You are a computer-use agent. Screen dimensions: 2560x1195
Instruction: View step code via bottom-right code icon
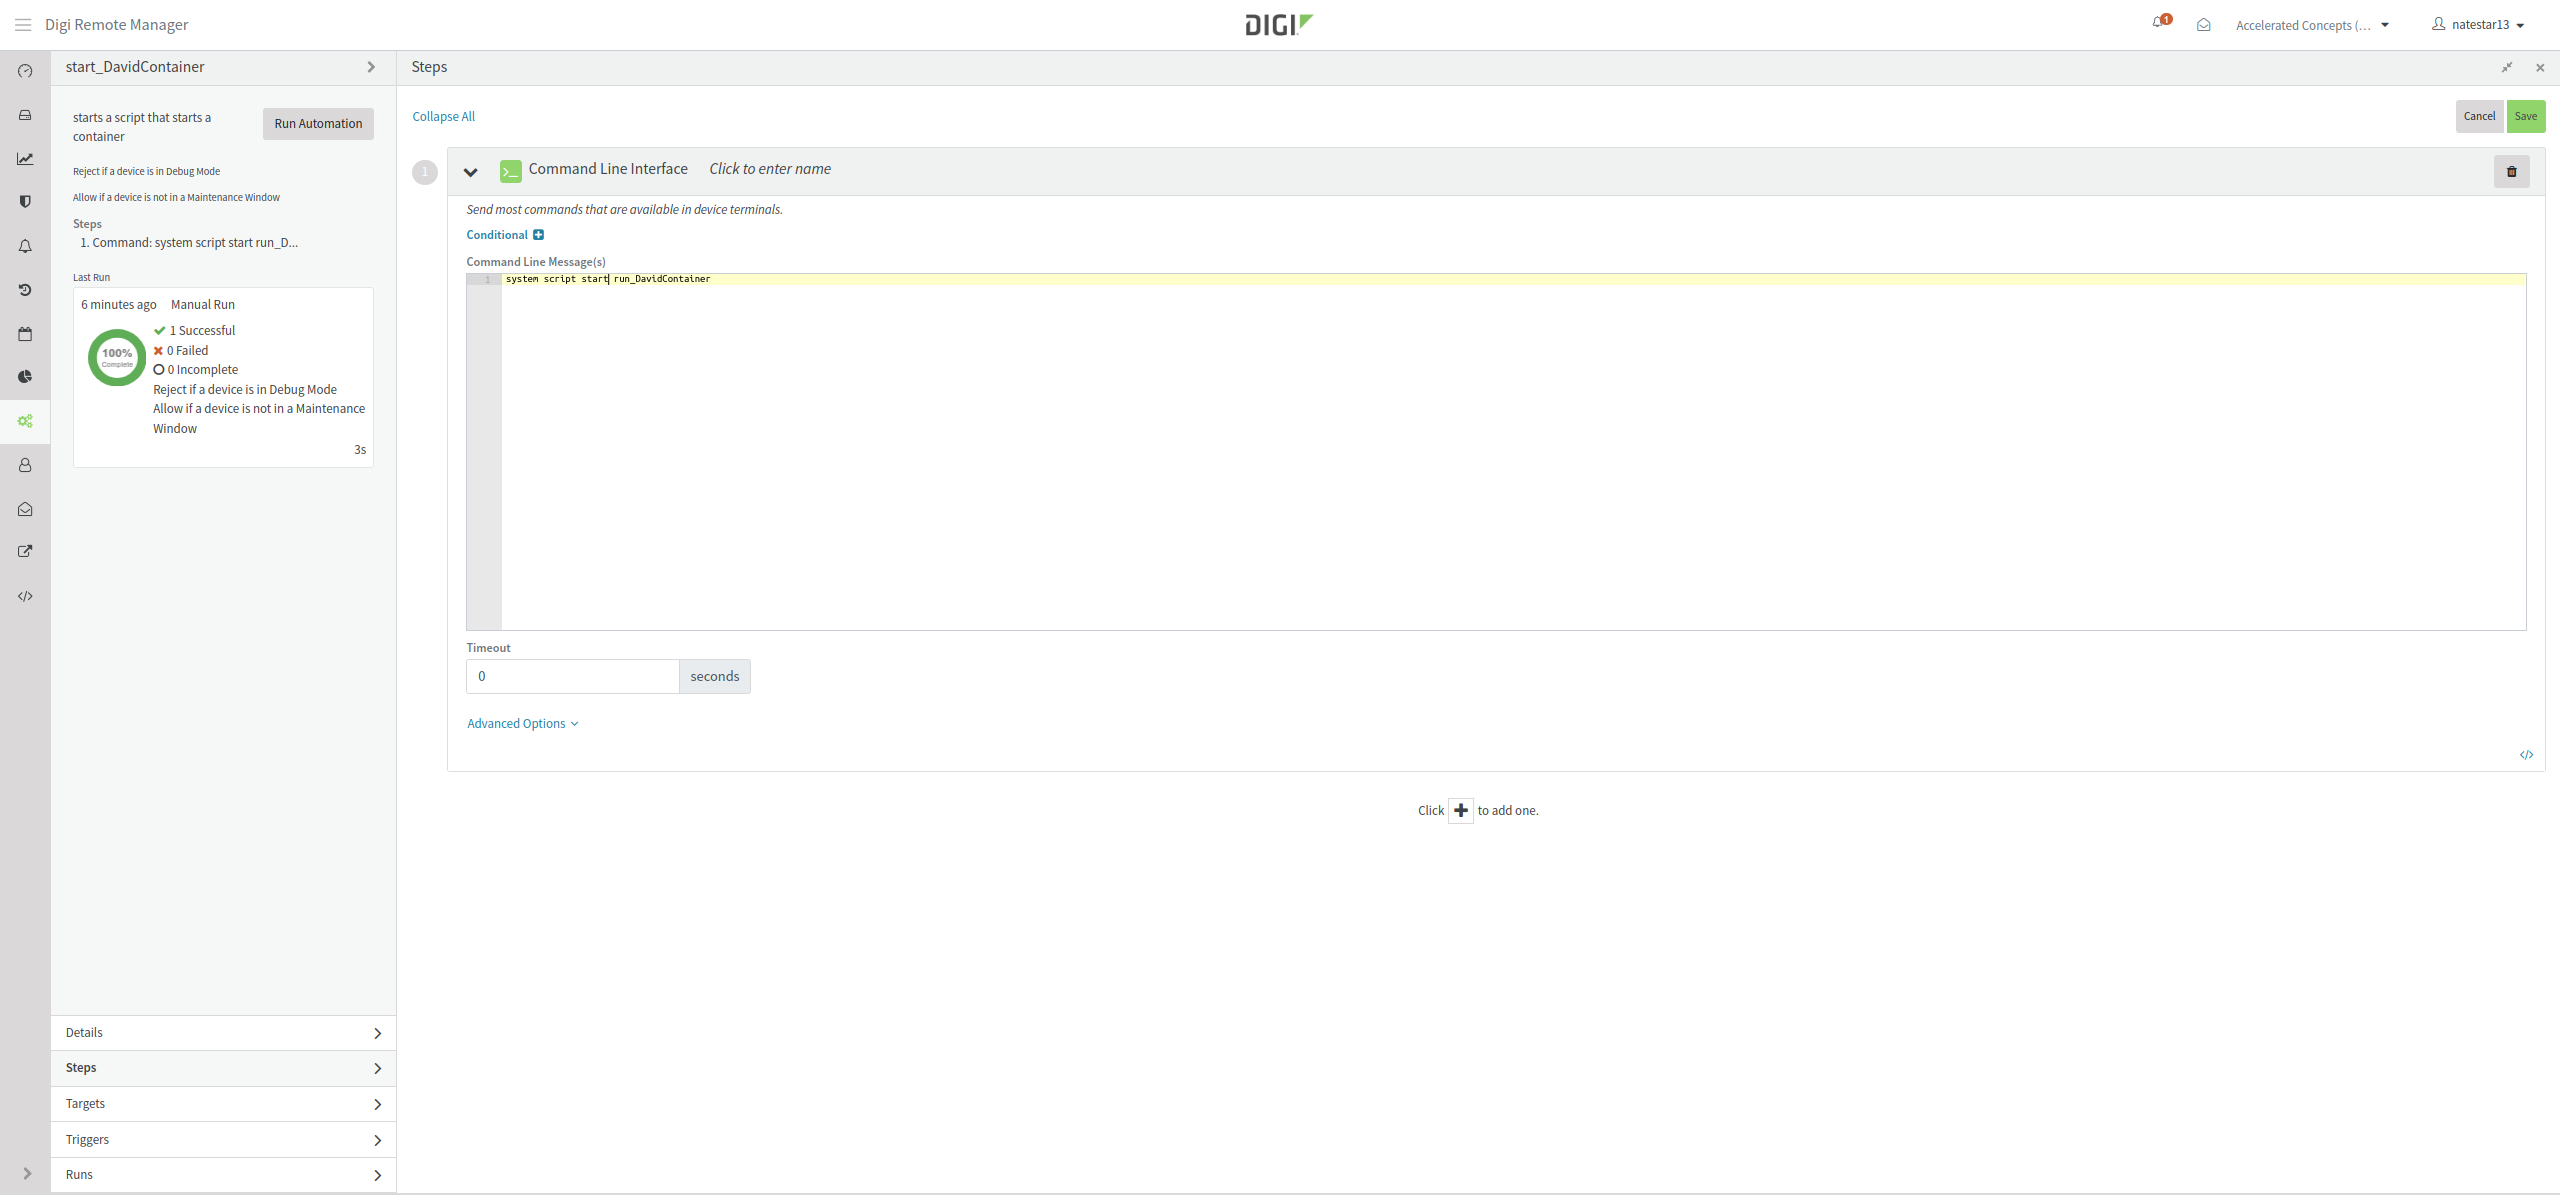point(2526,755)
